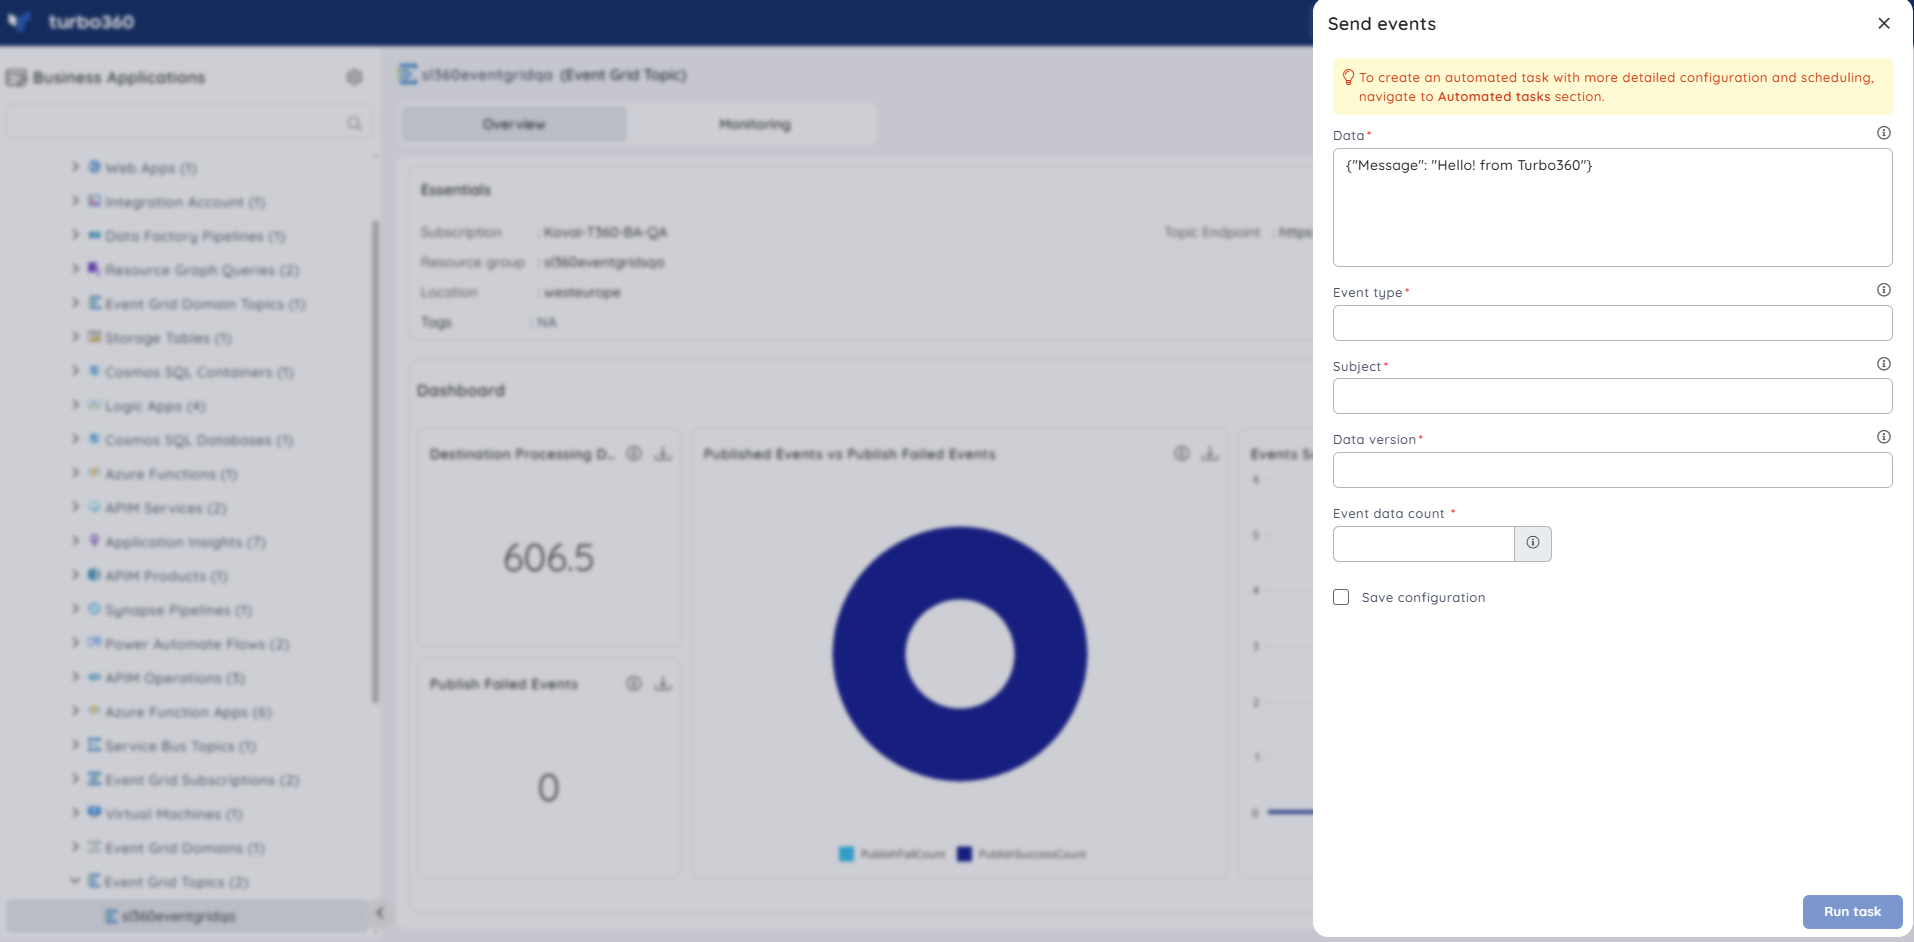Click the sidebar search box
1914x942 pixels.
[188, 123]
